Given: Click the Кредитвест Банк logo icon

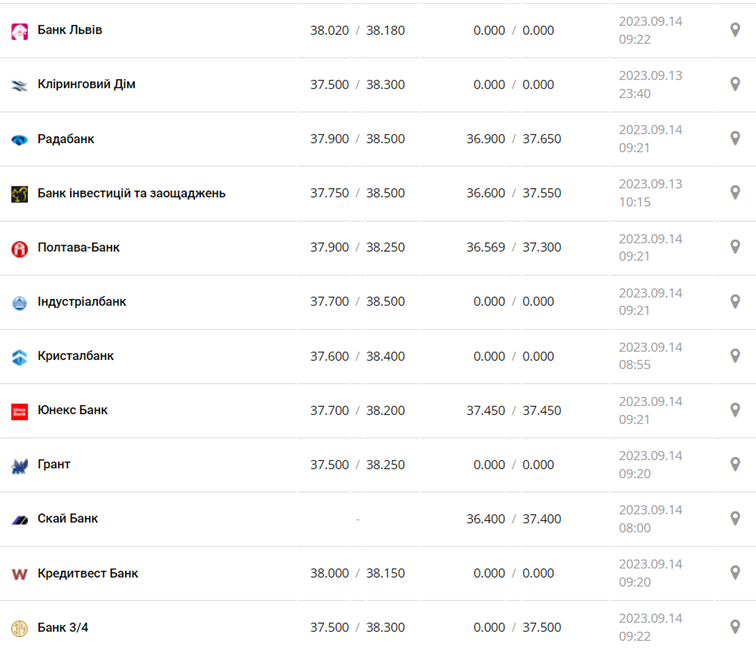Looking at the screenshot, I should coord(19,574).
